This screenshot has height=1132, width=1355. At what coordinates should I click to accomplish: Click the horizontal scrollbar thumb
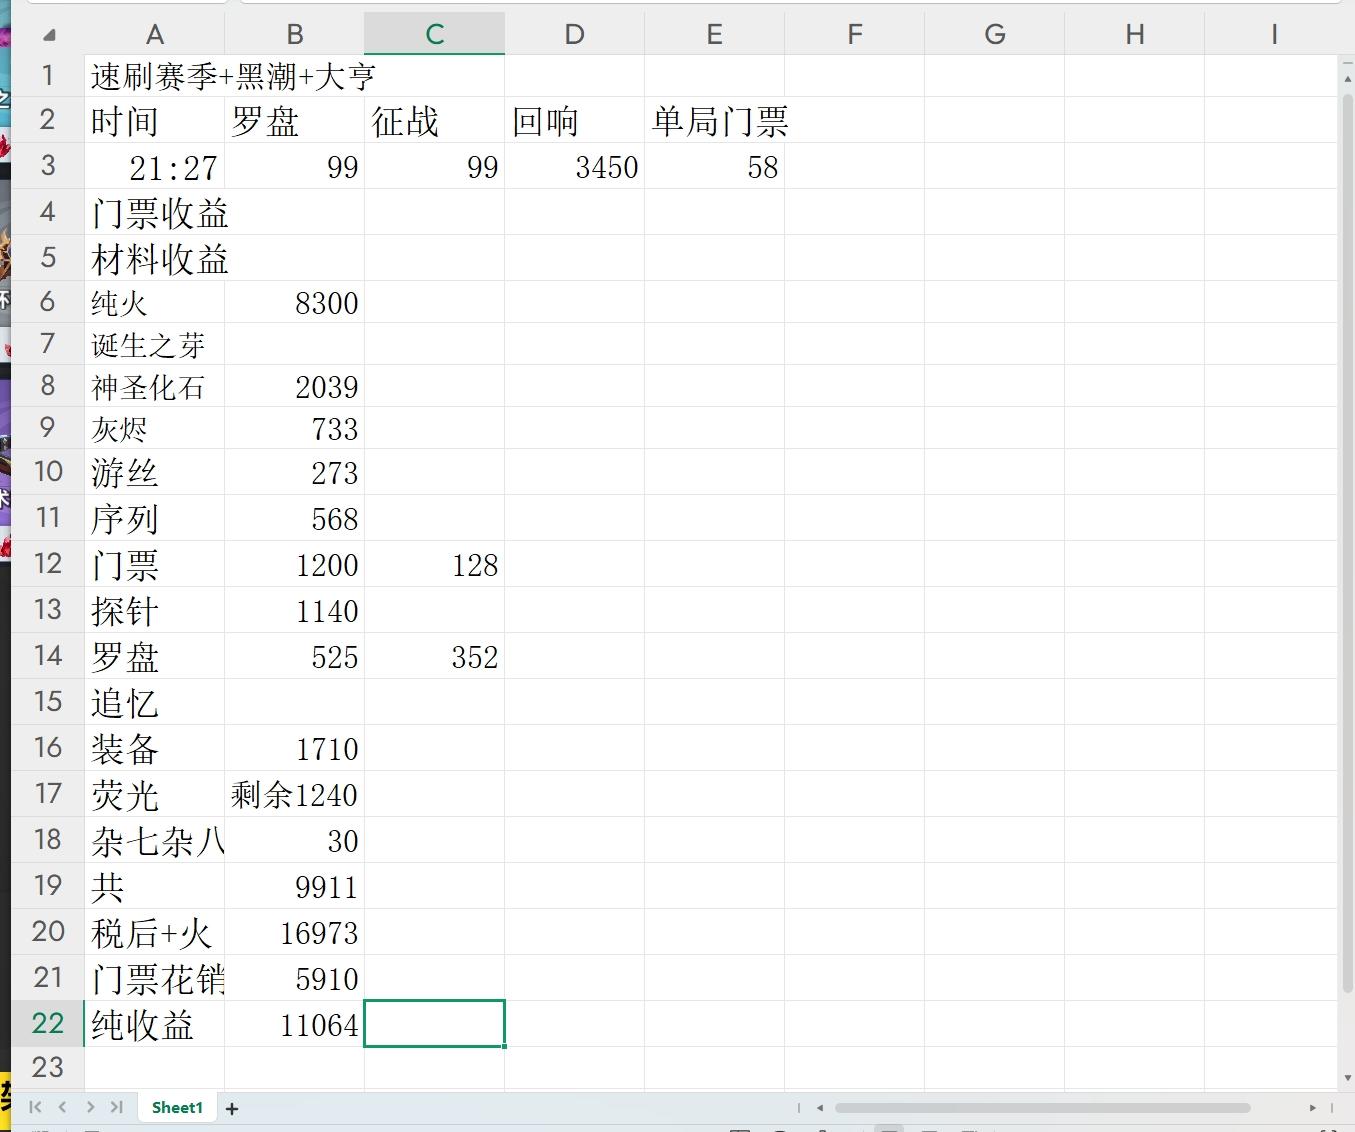1042,1107
